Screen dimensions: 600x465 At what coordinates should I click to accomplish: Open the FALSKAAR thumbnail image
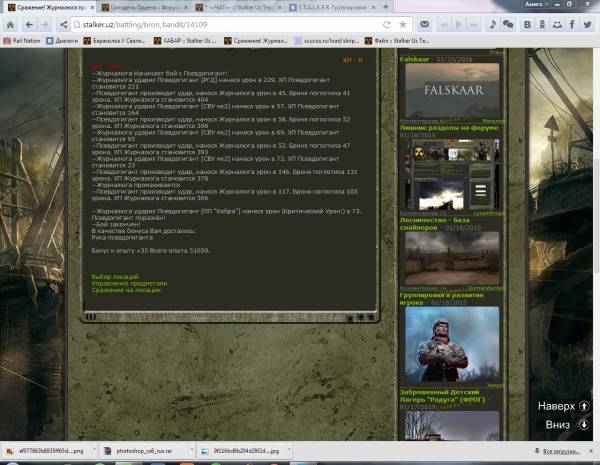tap(452, 90)
